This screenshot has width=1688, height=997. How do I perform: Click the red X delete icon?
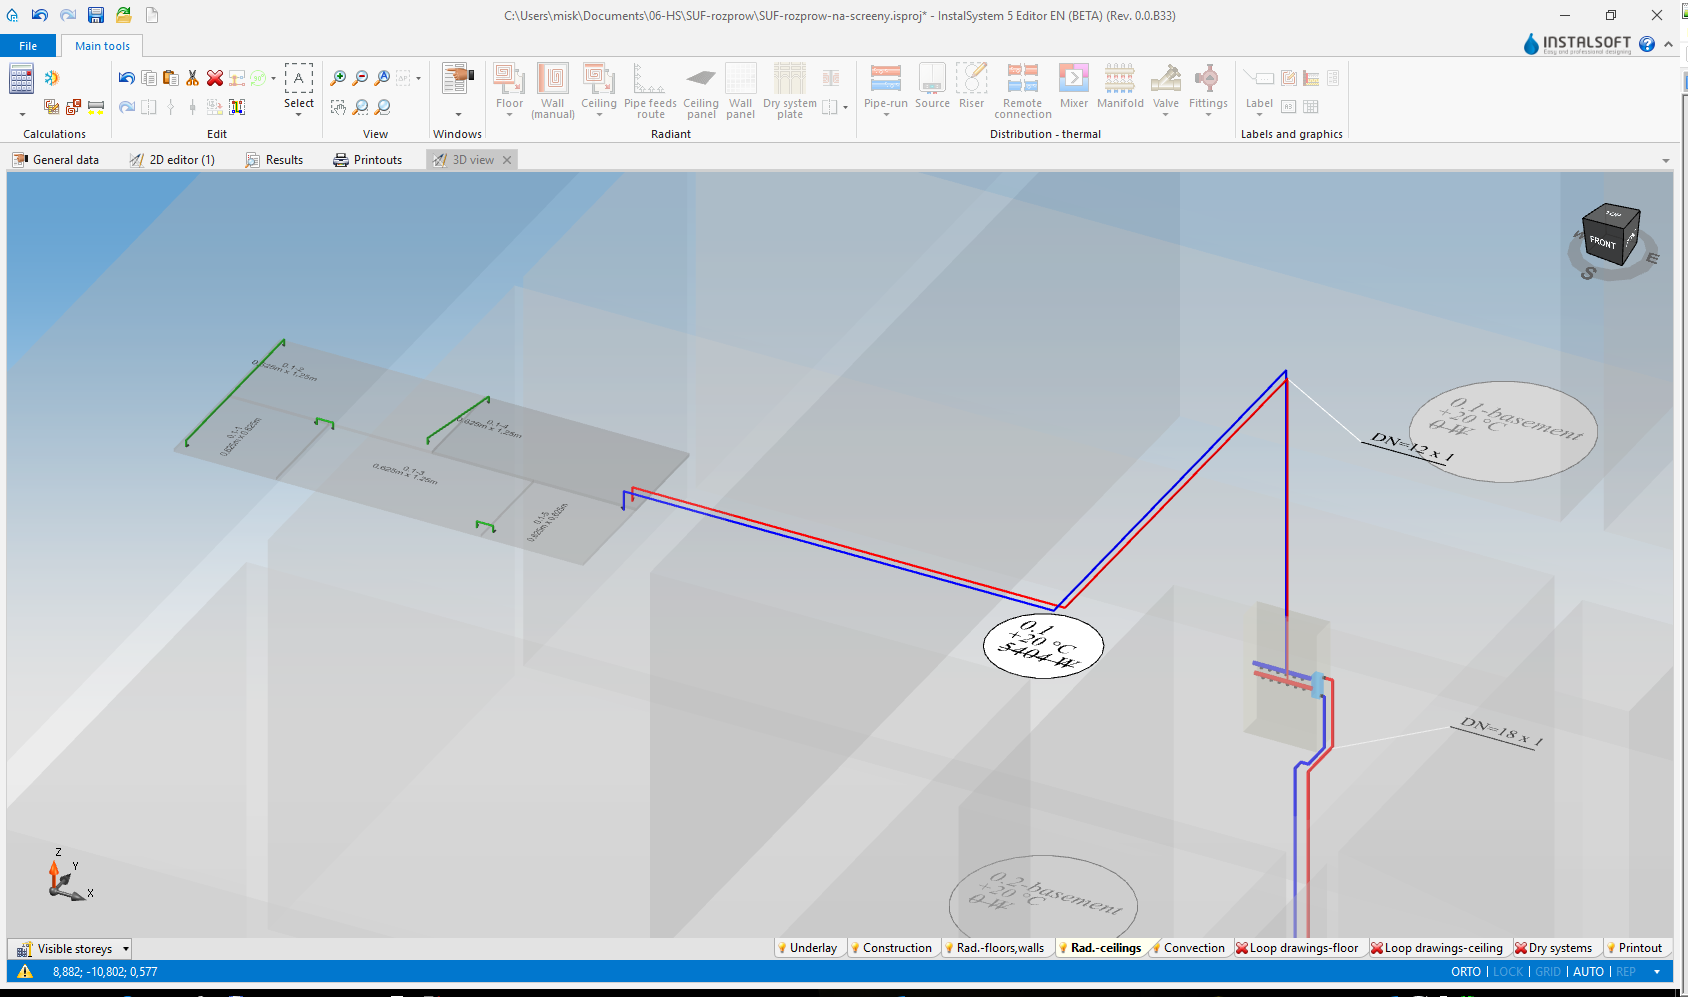tap(215, 78)
